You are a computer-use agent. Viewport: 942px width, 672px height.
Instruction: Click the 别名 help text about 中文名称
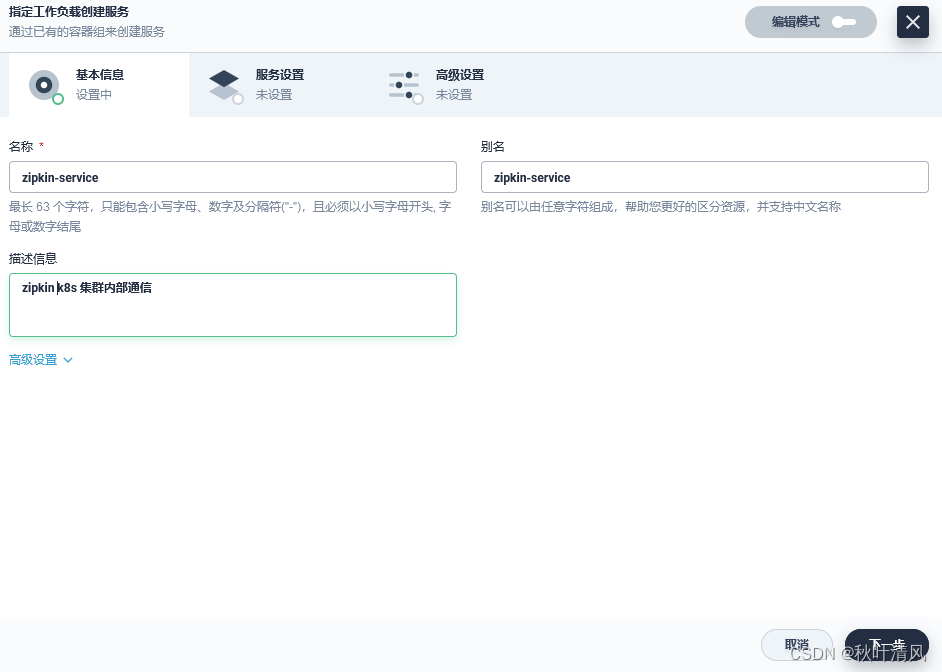pyautogui.click(x=661, y=207)
